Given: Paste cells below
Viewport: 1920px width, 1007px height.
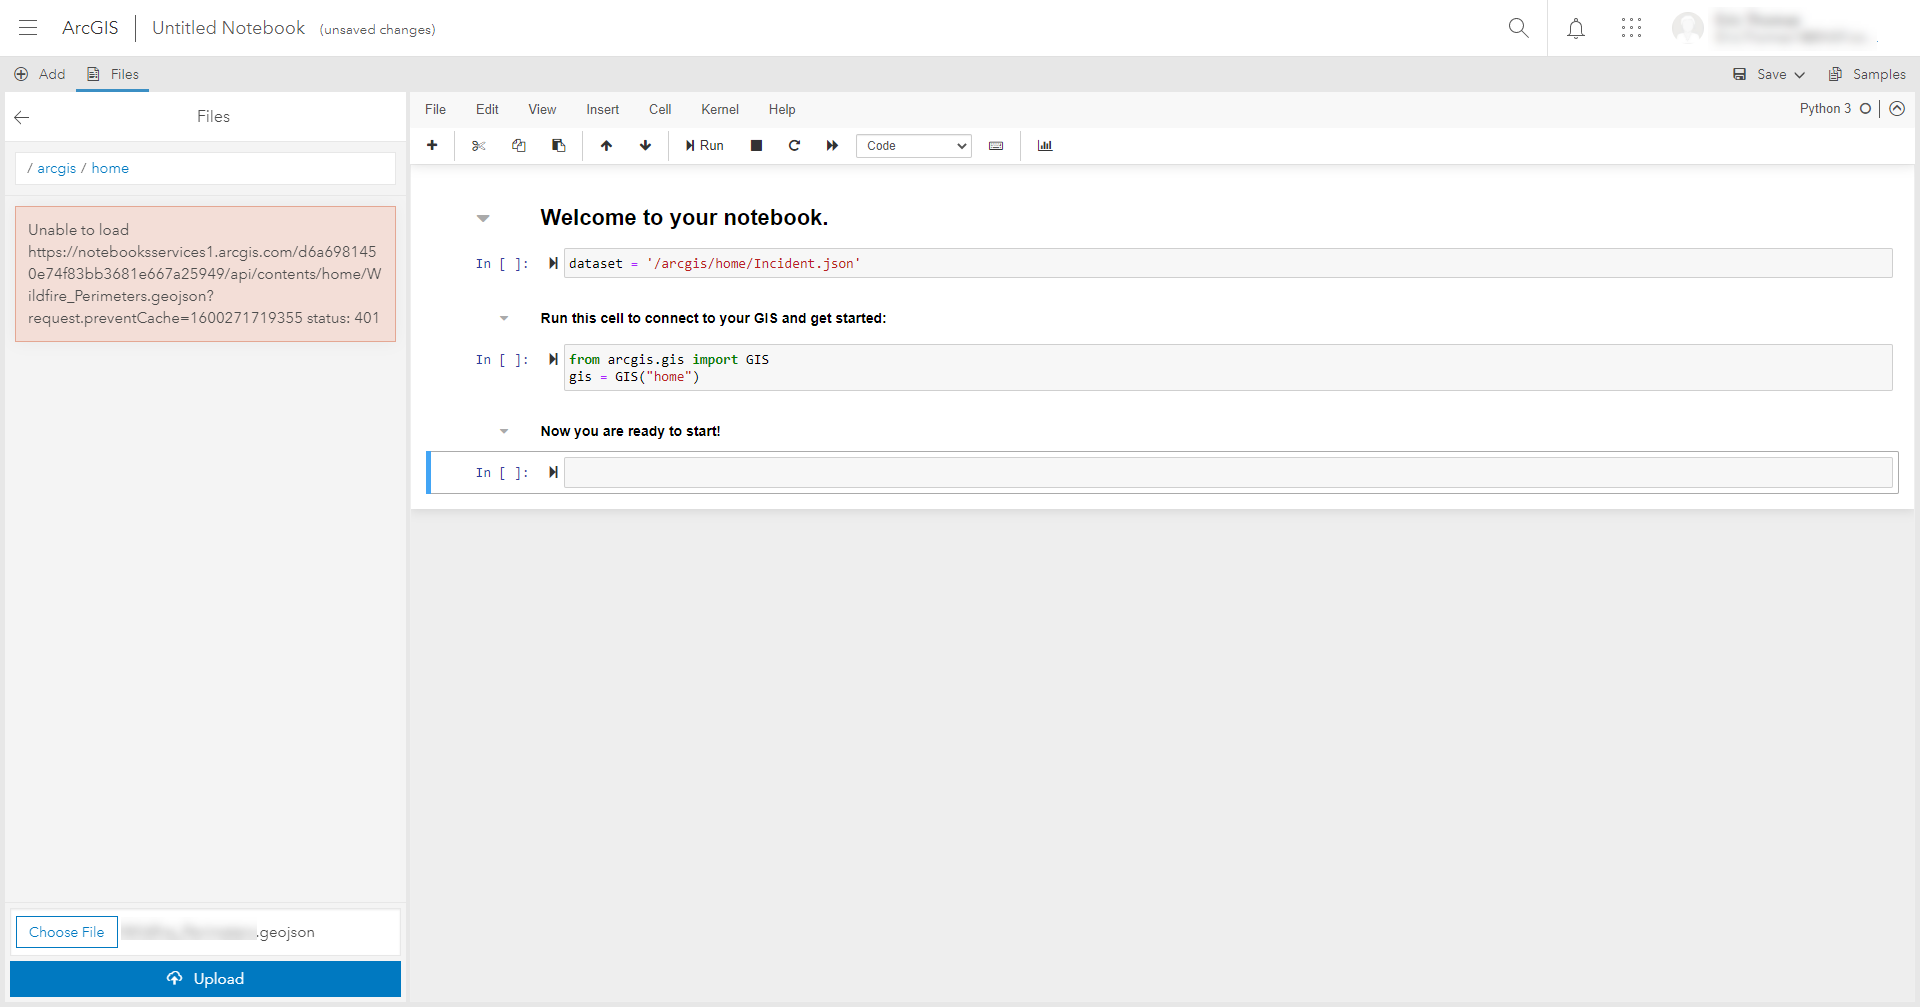Looking at the screenshot, I should click(x=559, y=146).
